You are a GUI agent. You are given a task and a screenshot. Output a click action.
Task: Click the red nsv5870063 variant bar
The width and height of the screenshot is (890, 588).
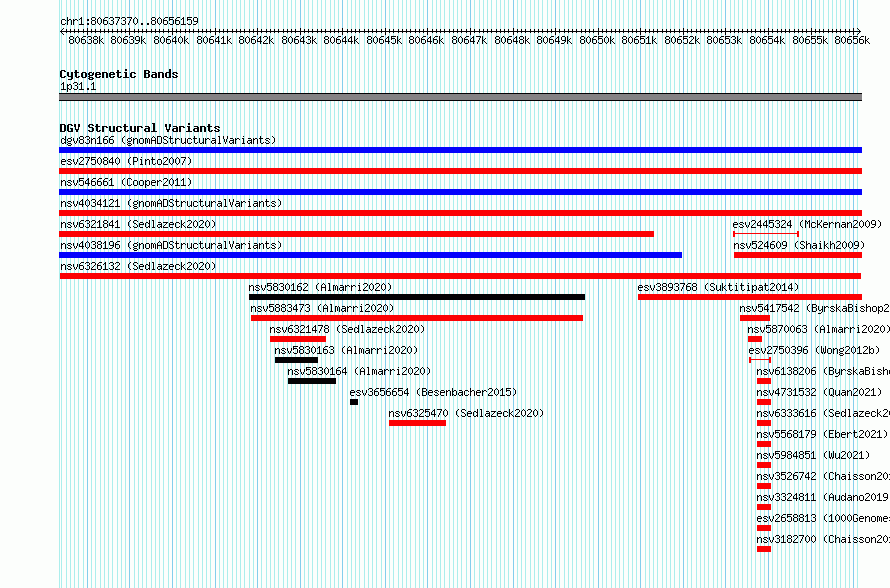(x=755, y=339)
